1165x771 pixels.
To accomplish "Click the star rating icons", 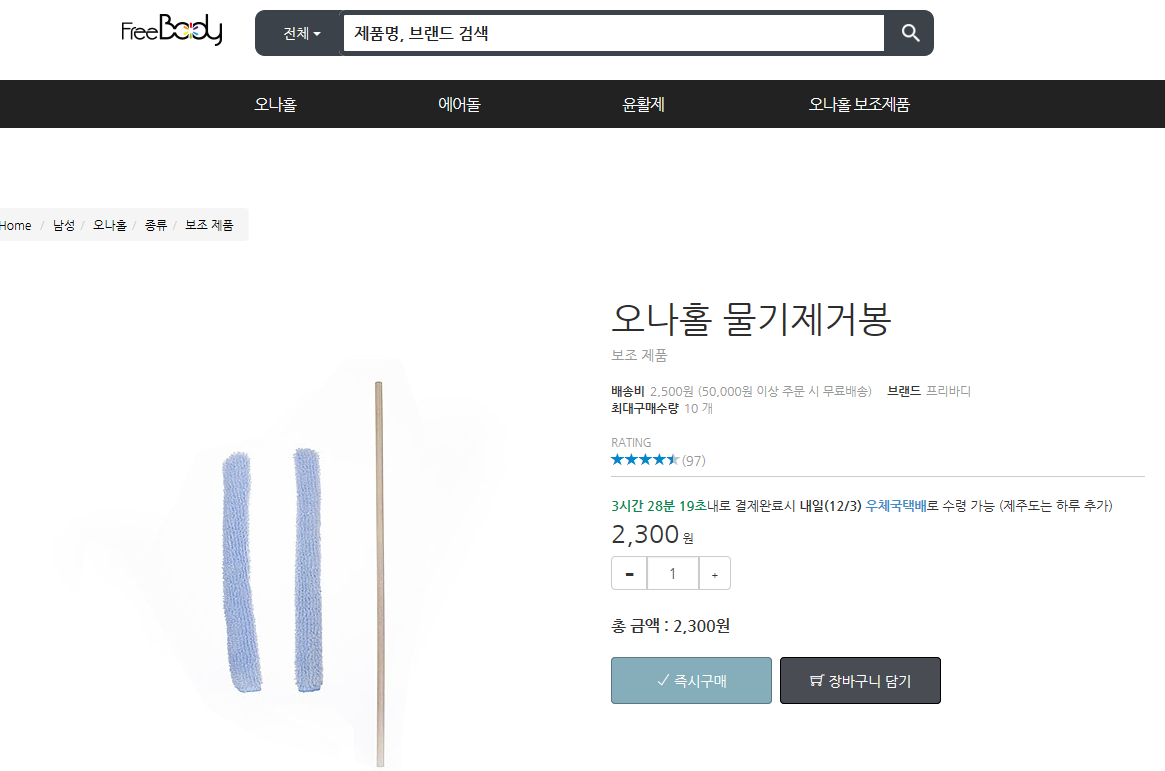I will point(645,460).
